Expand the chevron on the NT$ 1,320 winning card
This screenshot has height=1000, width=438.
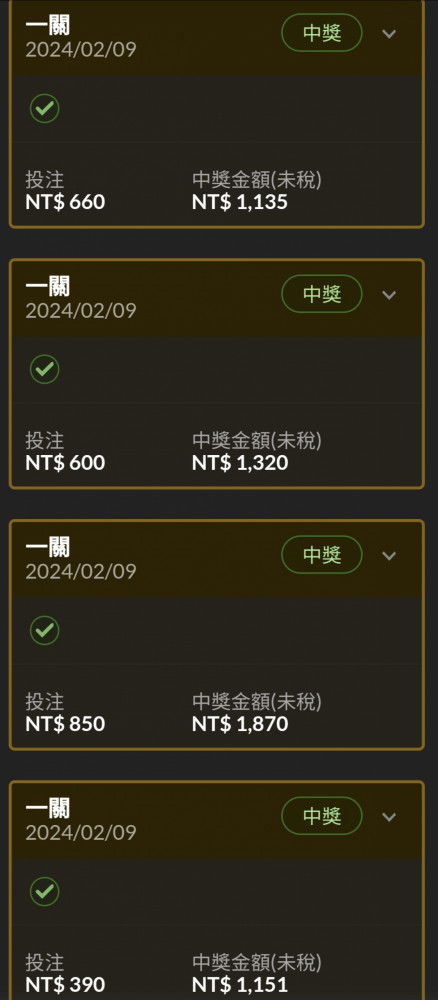390,295
